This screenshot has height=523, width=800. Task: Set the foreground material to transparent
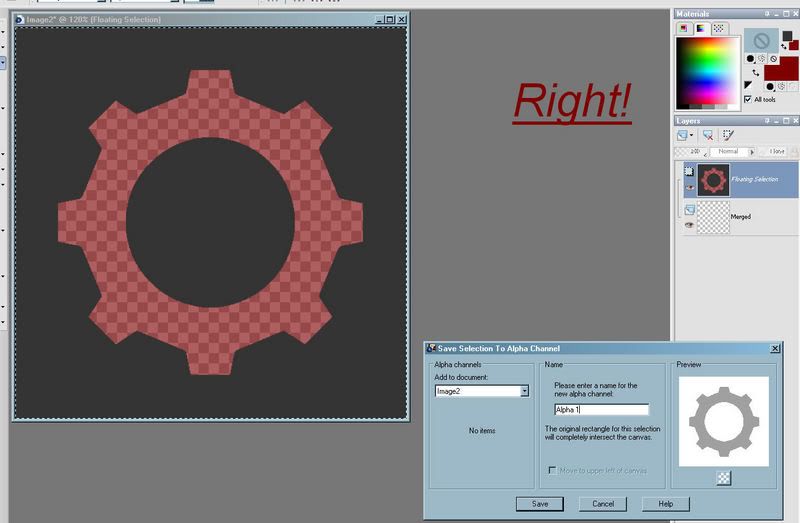click(773, 59)
